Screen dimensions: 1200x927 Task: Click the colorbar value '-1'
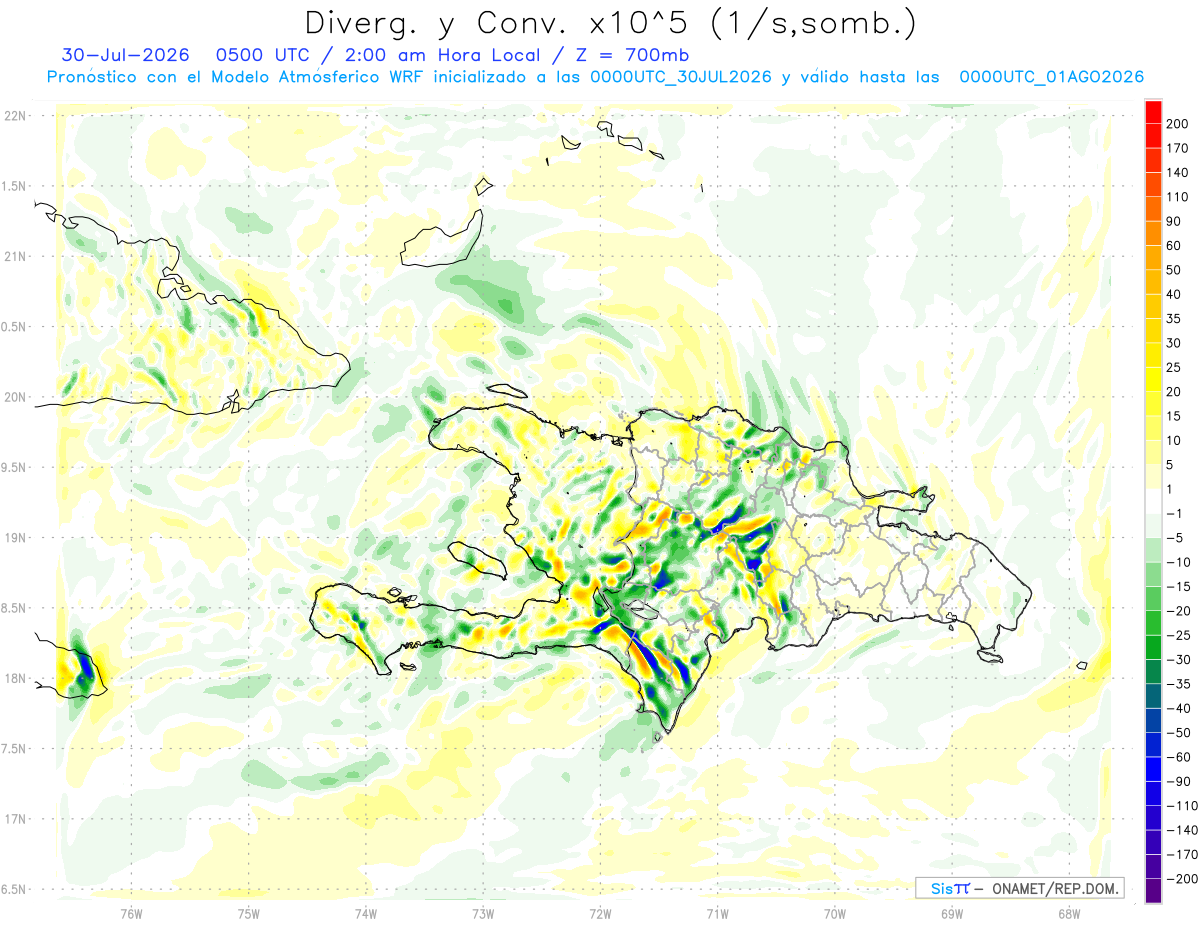pyautogui.click(x=1175, y=514)
